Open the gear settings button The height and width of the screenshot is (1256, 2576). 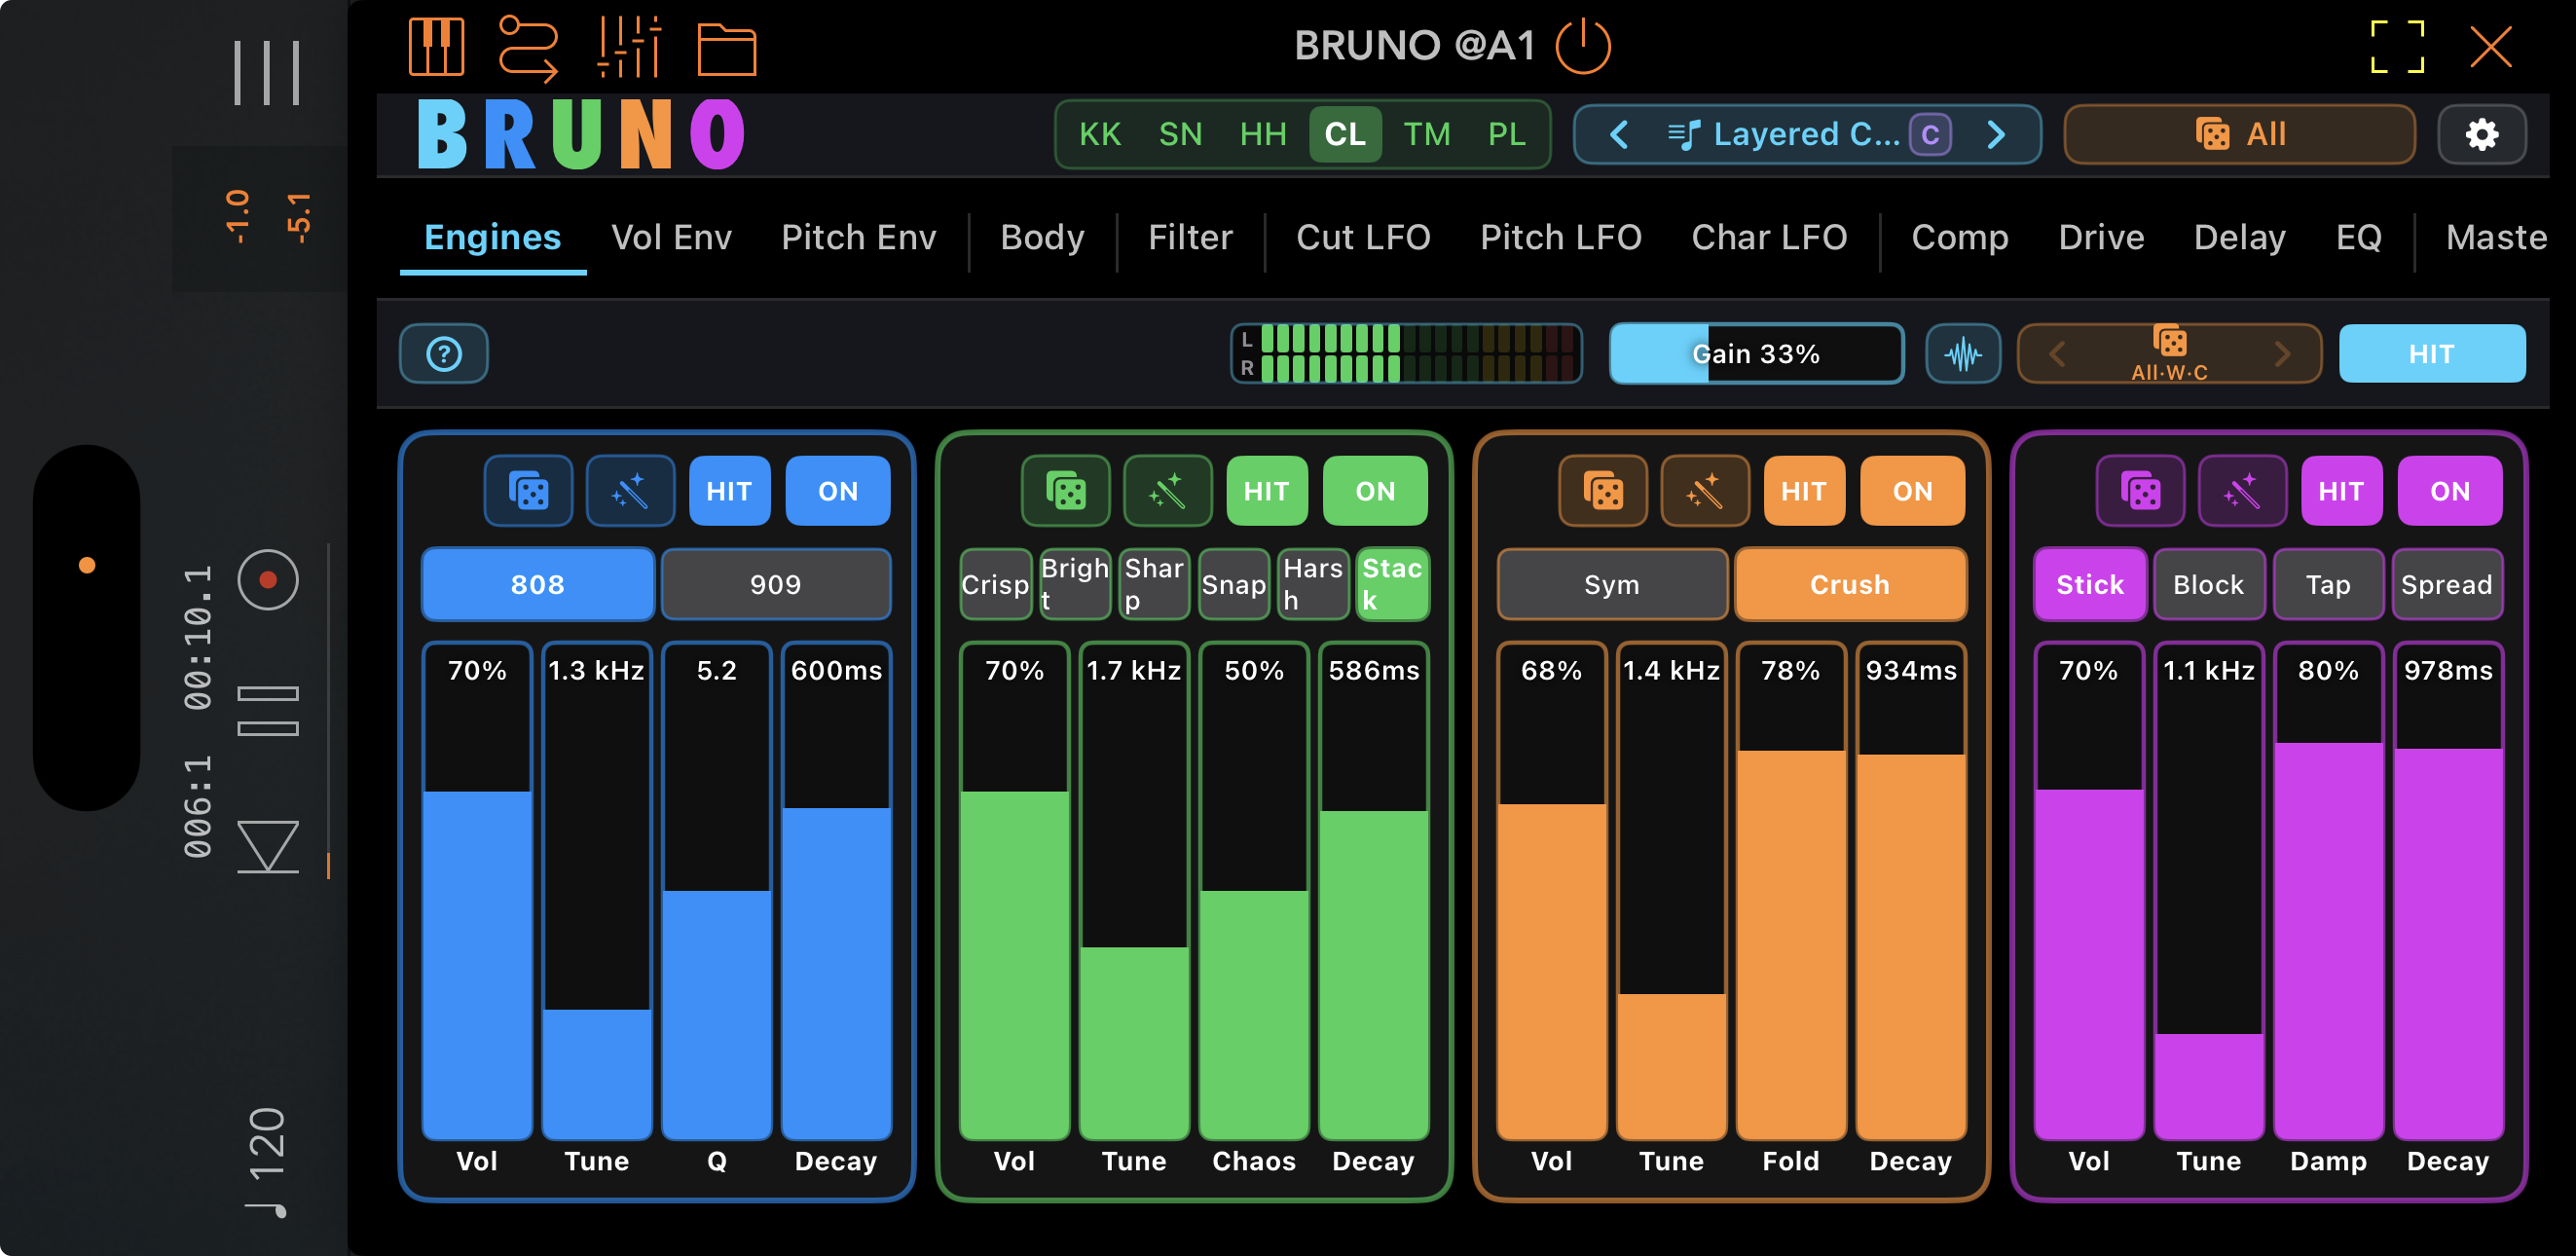point(2481,134)
